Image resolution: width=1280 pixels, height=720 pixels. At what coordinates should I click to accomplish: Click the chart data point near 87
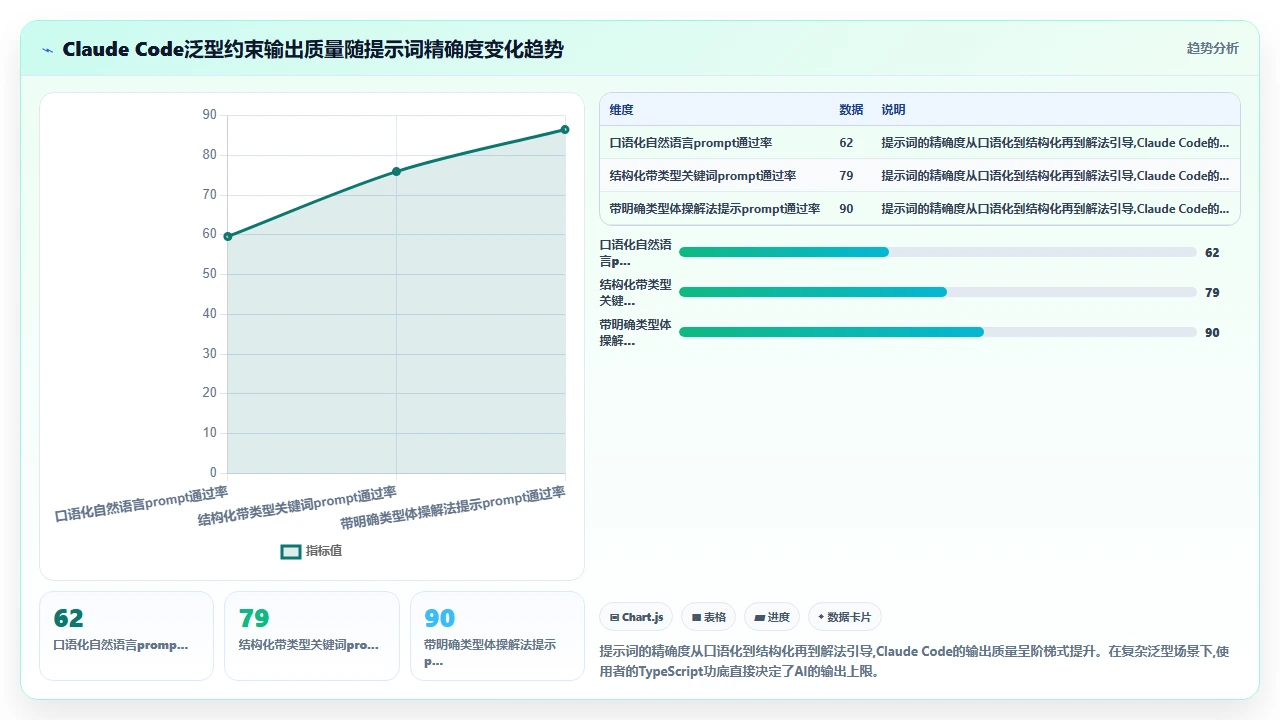[x=565, y=129]
